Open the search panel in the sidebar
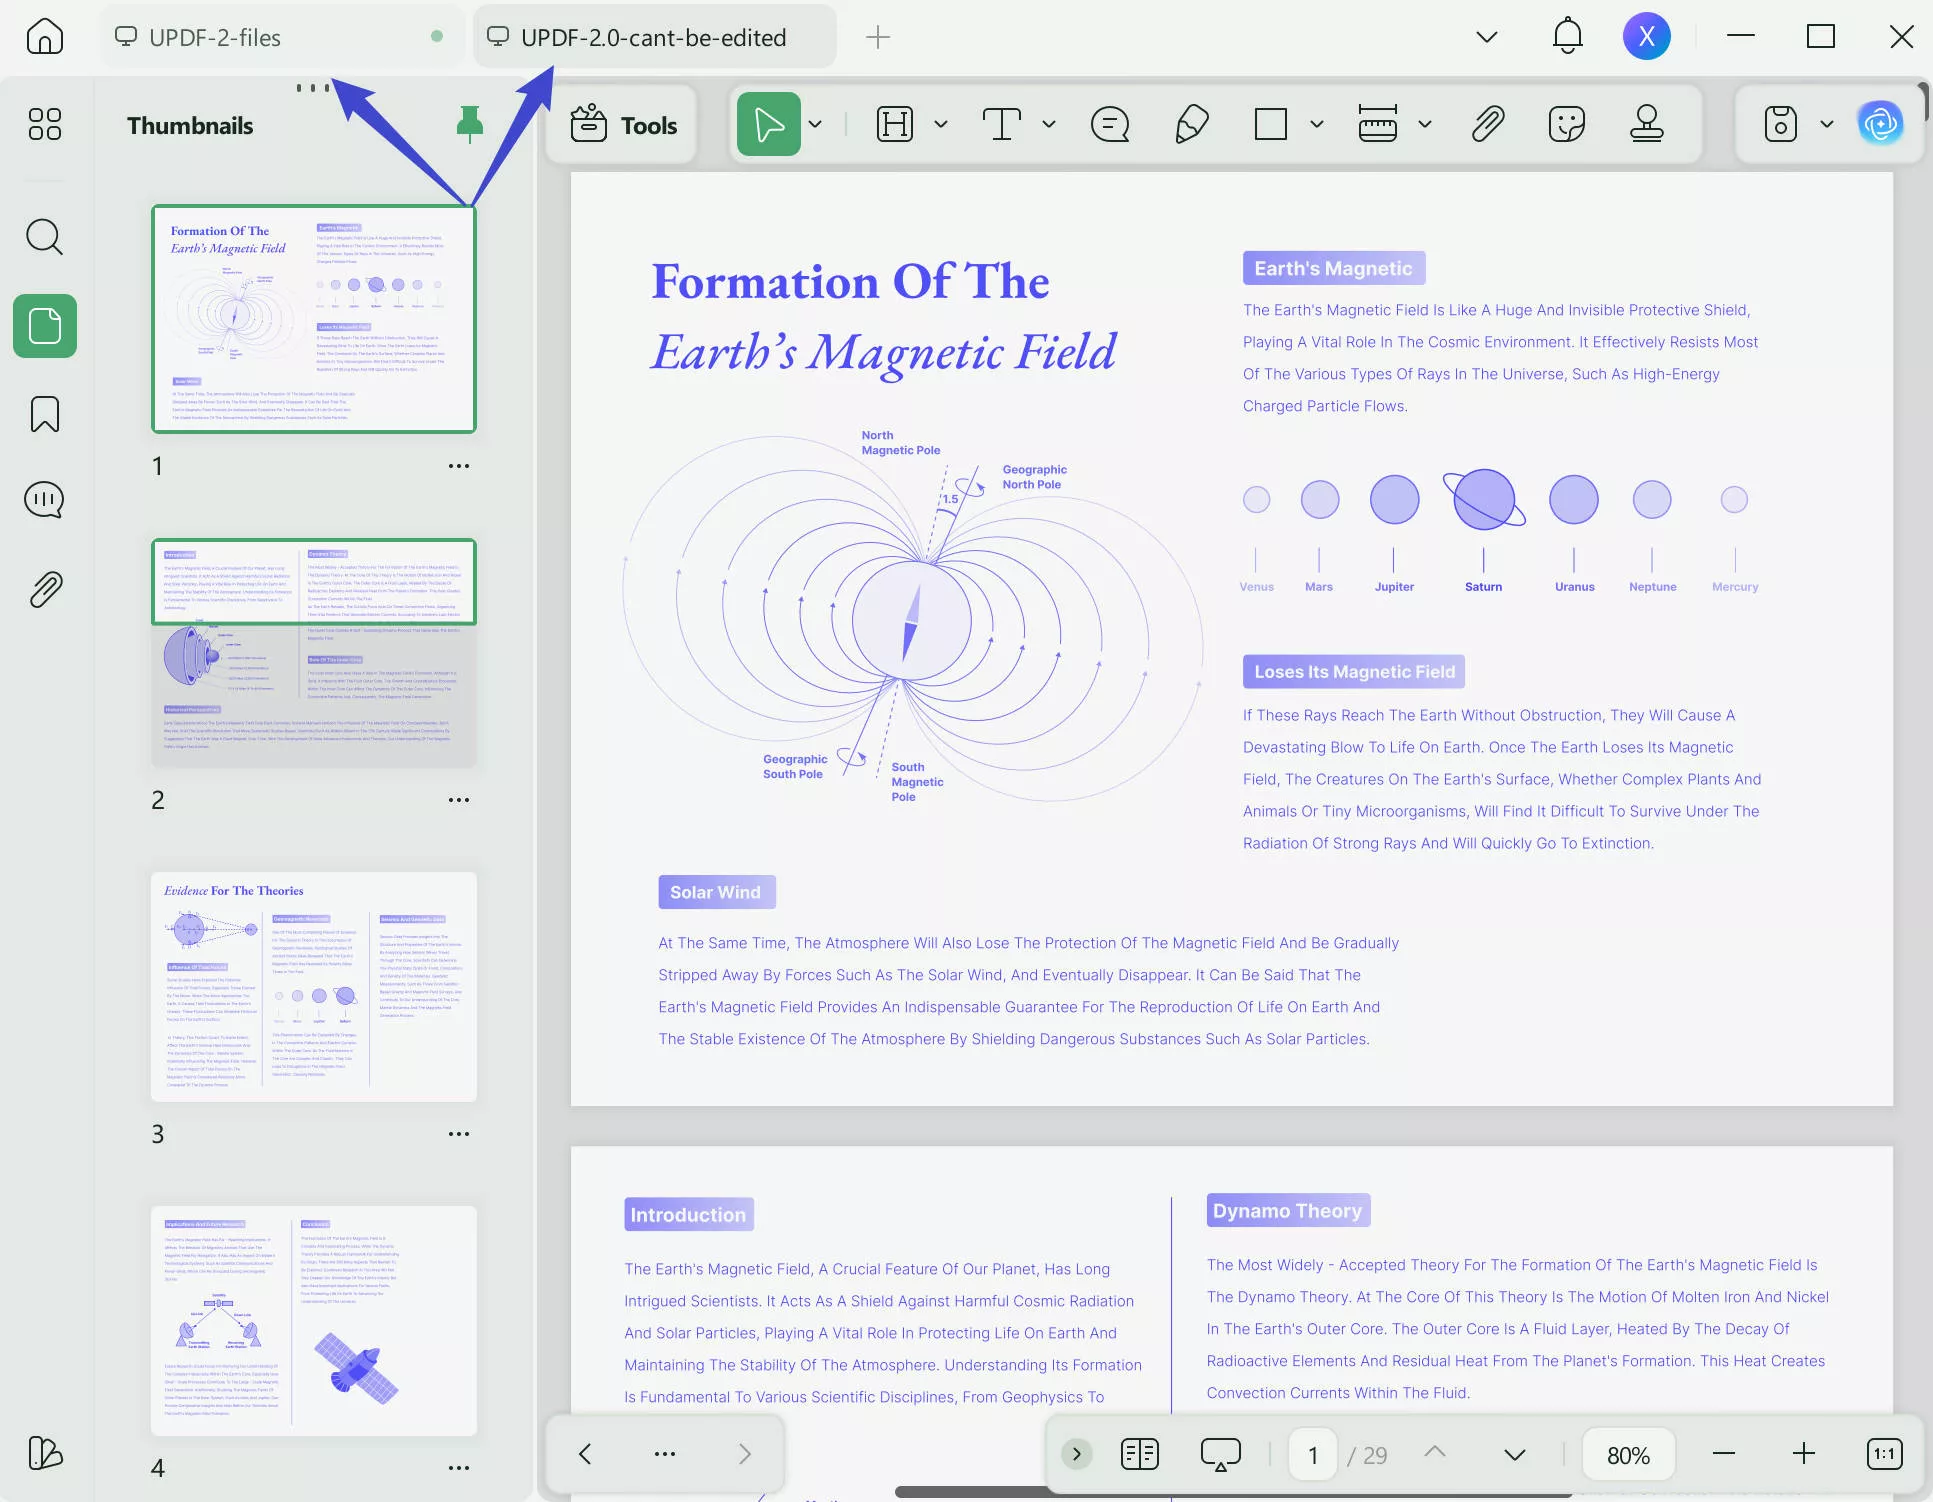The width and height of the screenshot is (1933, 1502). coord(44,237)
